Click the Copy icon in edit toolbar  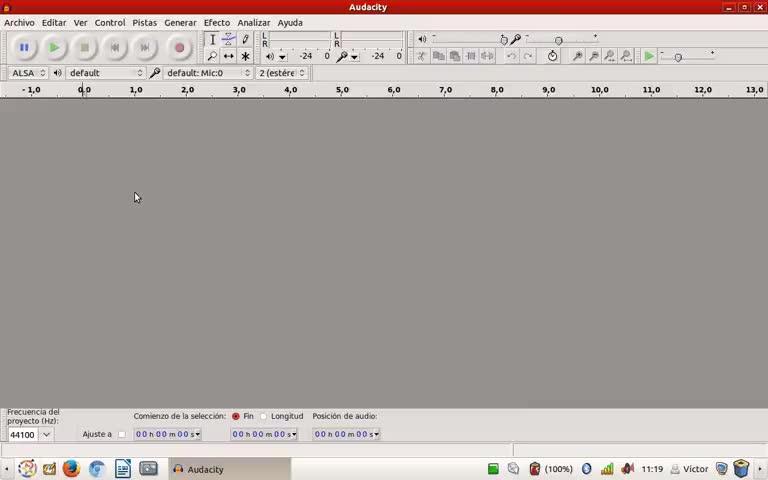pos(438,56)
